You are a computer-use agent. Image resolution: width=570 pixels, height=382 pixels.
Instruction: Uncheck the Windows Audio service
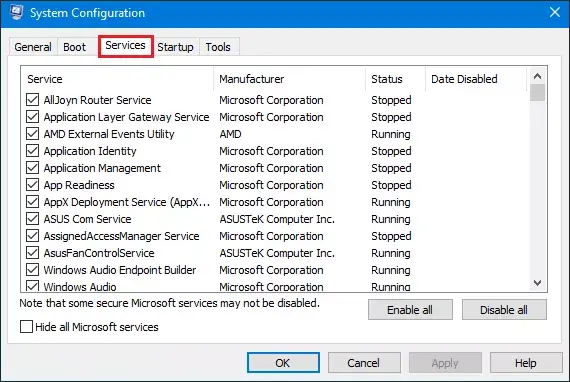32,286
